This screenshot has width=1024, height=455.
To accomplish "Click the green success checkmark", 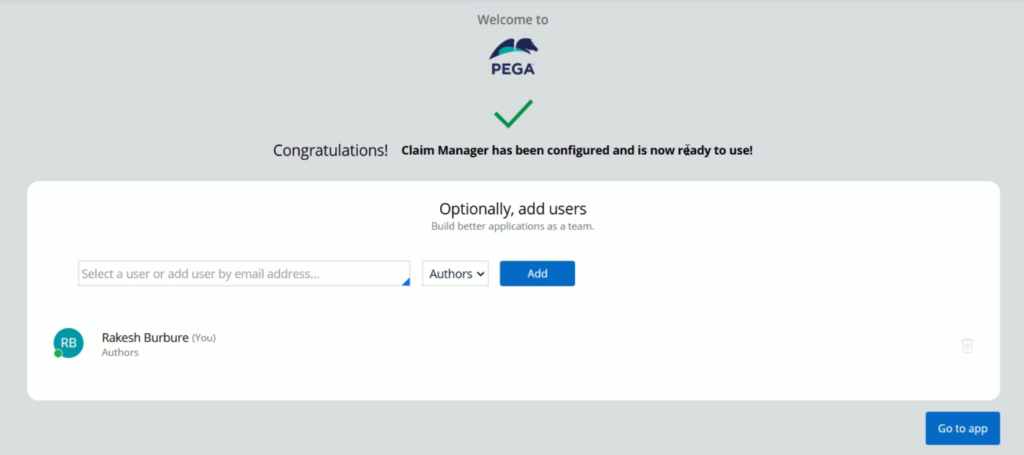I will (x=513, y=114).
